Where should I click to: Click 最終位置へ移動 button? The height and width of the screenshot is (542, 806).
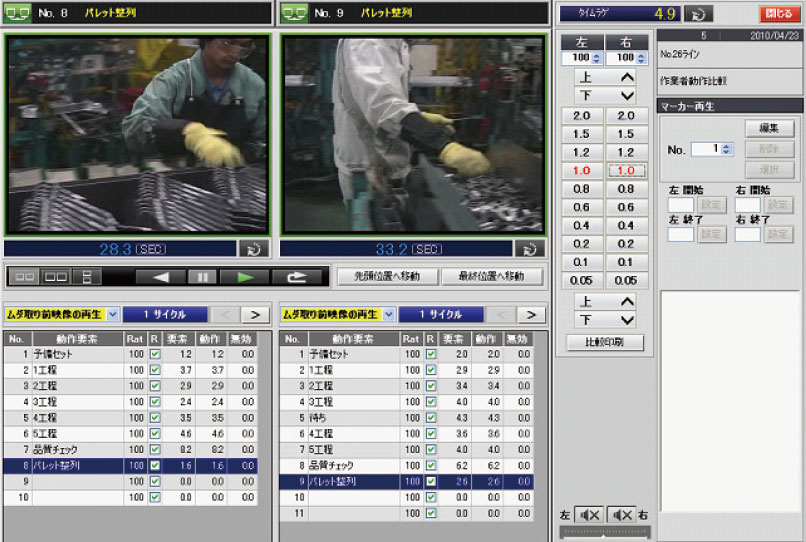point(491,277)
